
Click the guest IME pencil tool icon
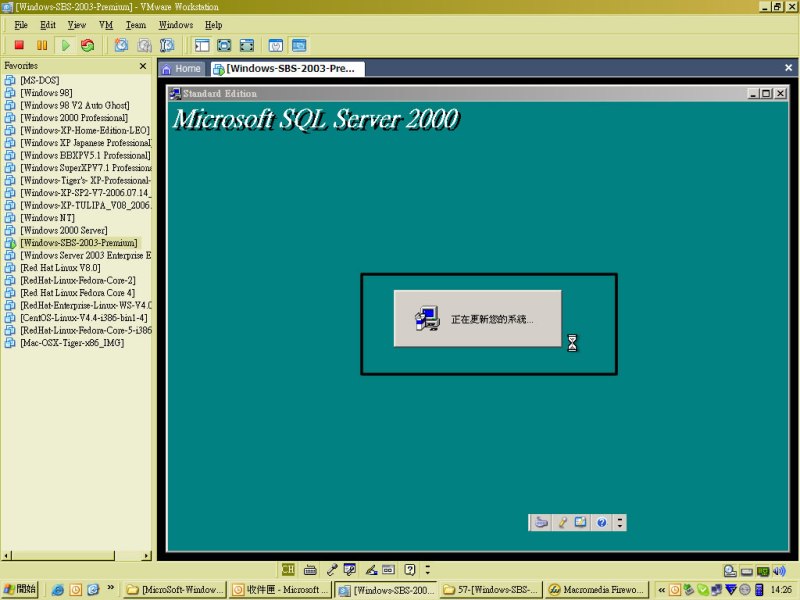562,522
